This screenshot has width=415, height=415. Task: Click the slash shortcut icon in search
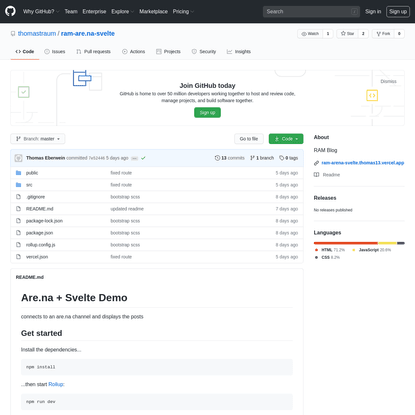pyautogui.click(x=354, y=12)
